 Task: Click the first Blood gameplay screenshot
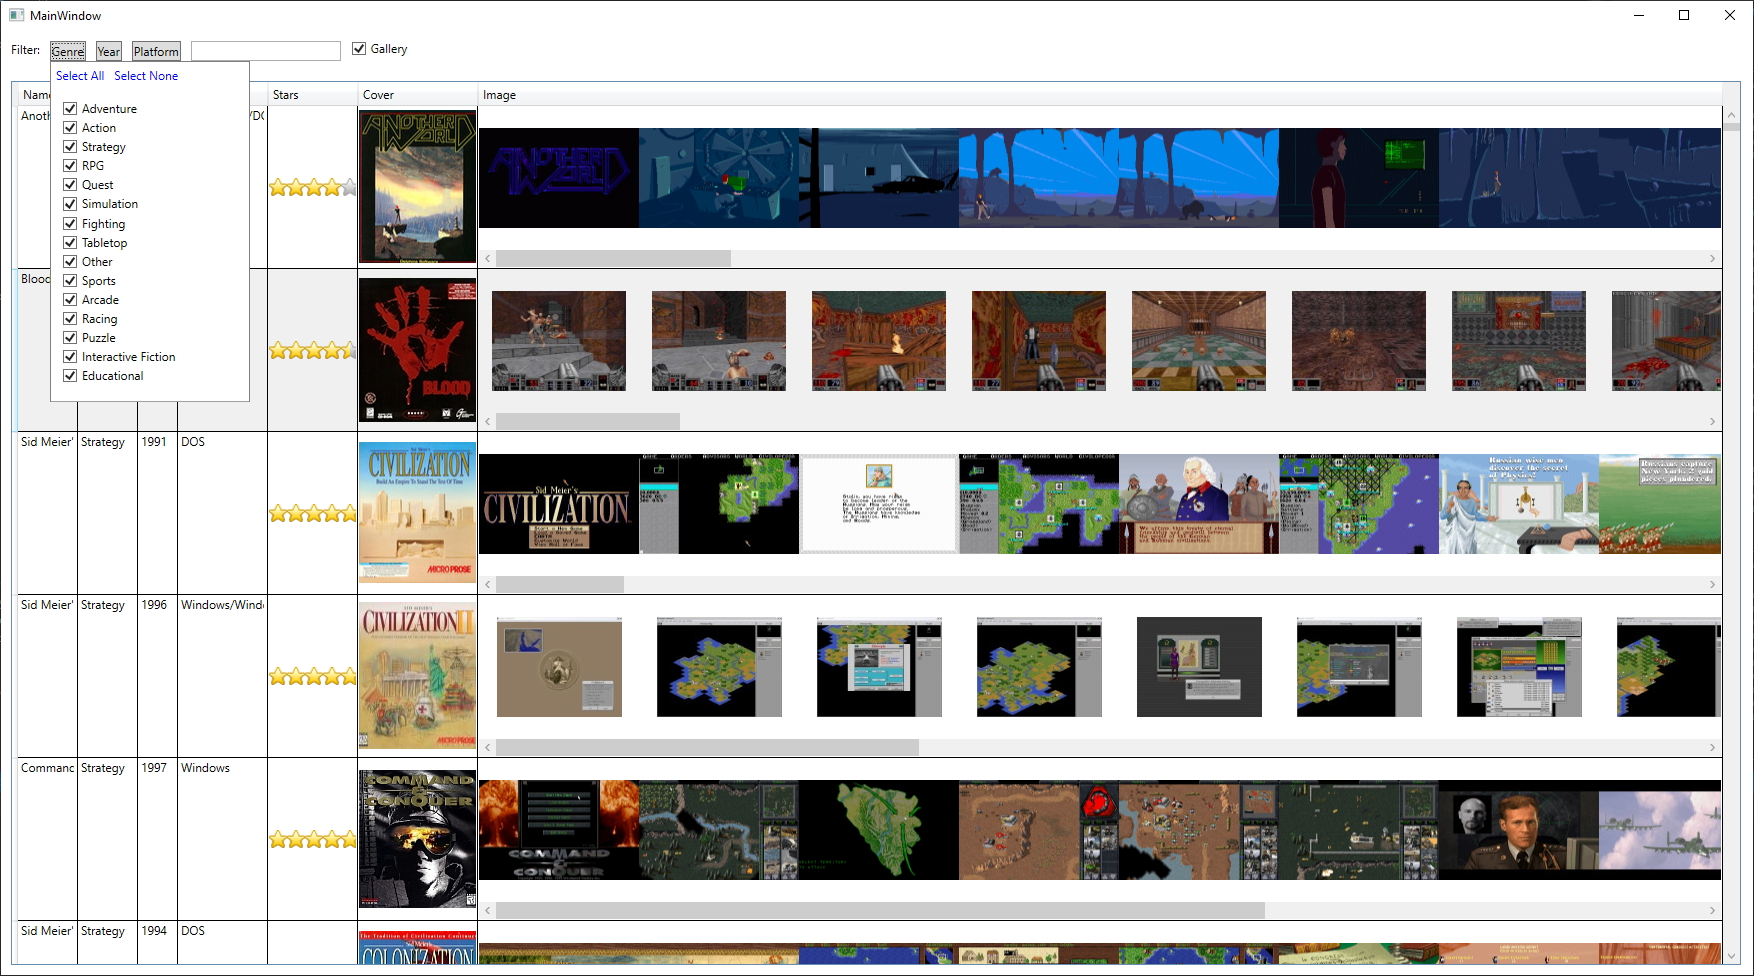click(559, 341)
